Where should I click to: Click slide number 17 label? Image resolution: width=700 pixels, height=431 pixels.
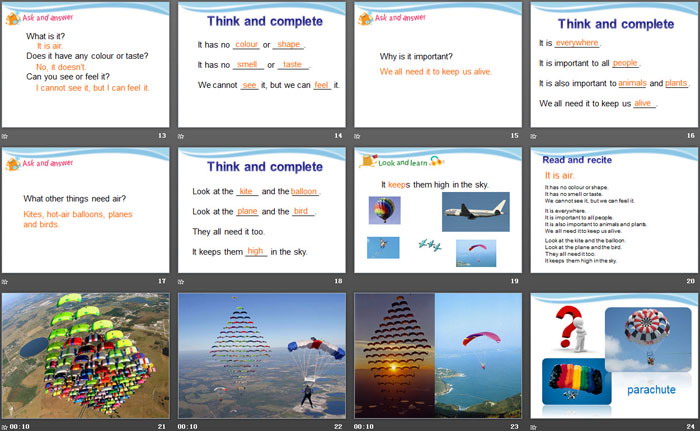click(x=162, y=281)
